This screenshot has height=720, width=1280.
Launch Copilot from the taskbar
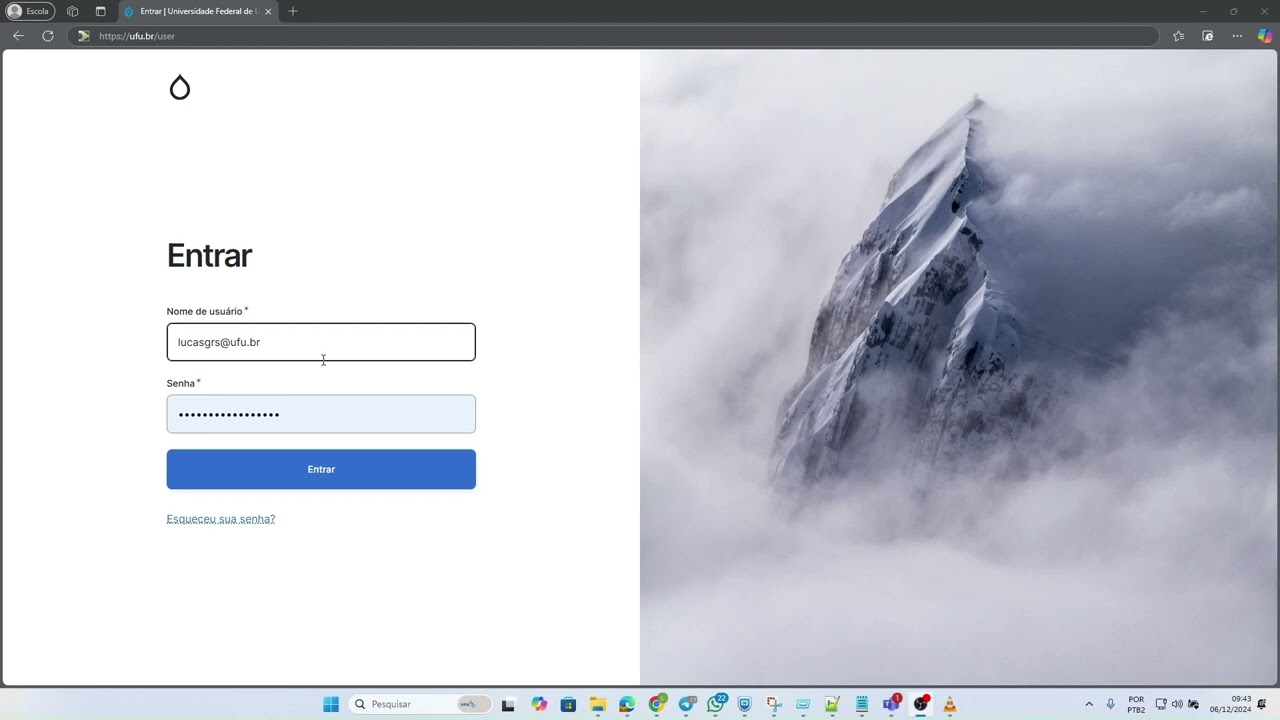pos(540,704)
